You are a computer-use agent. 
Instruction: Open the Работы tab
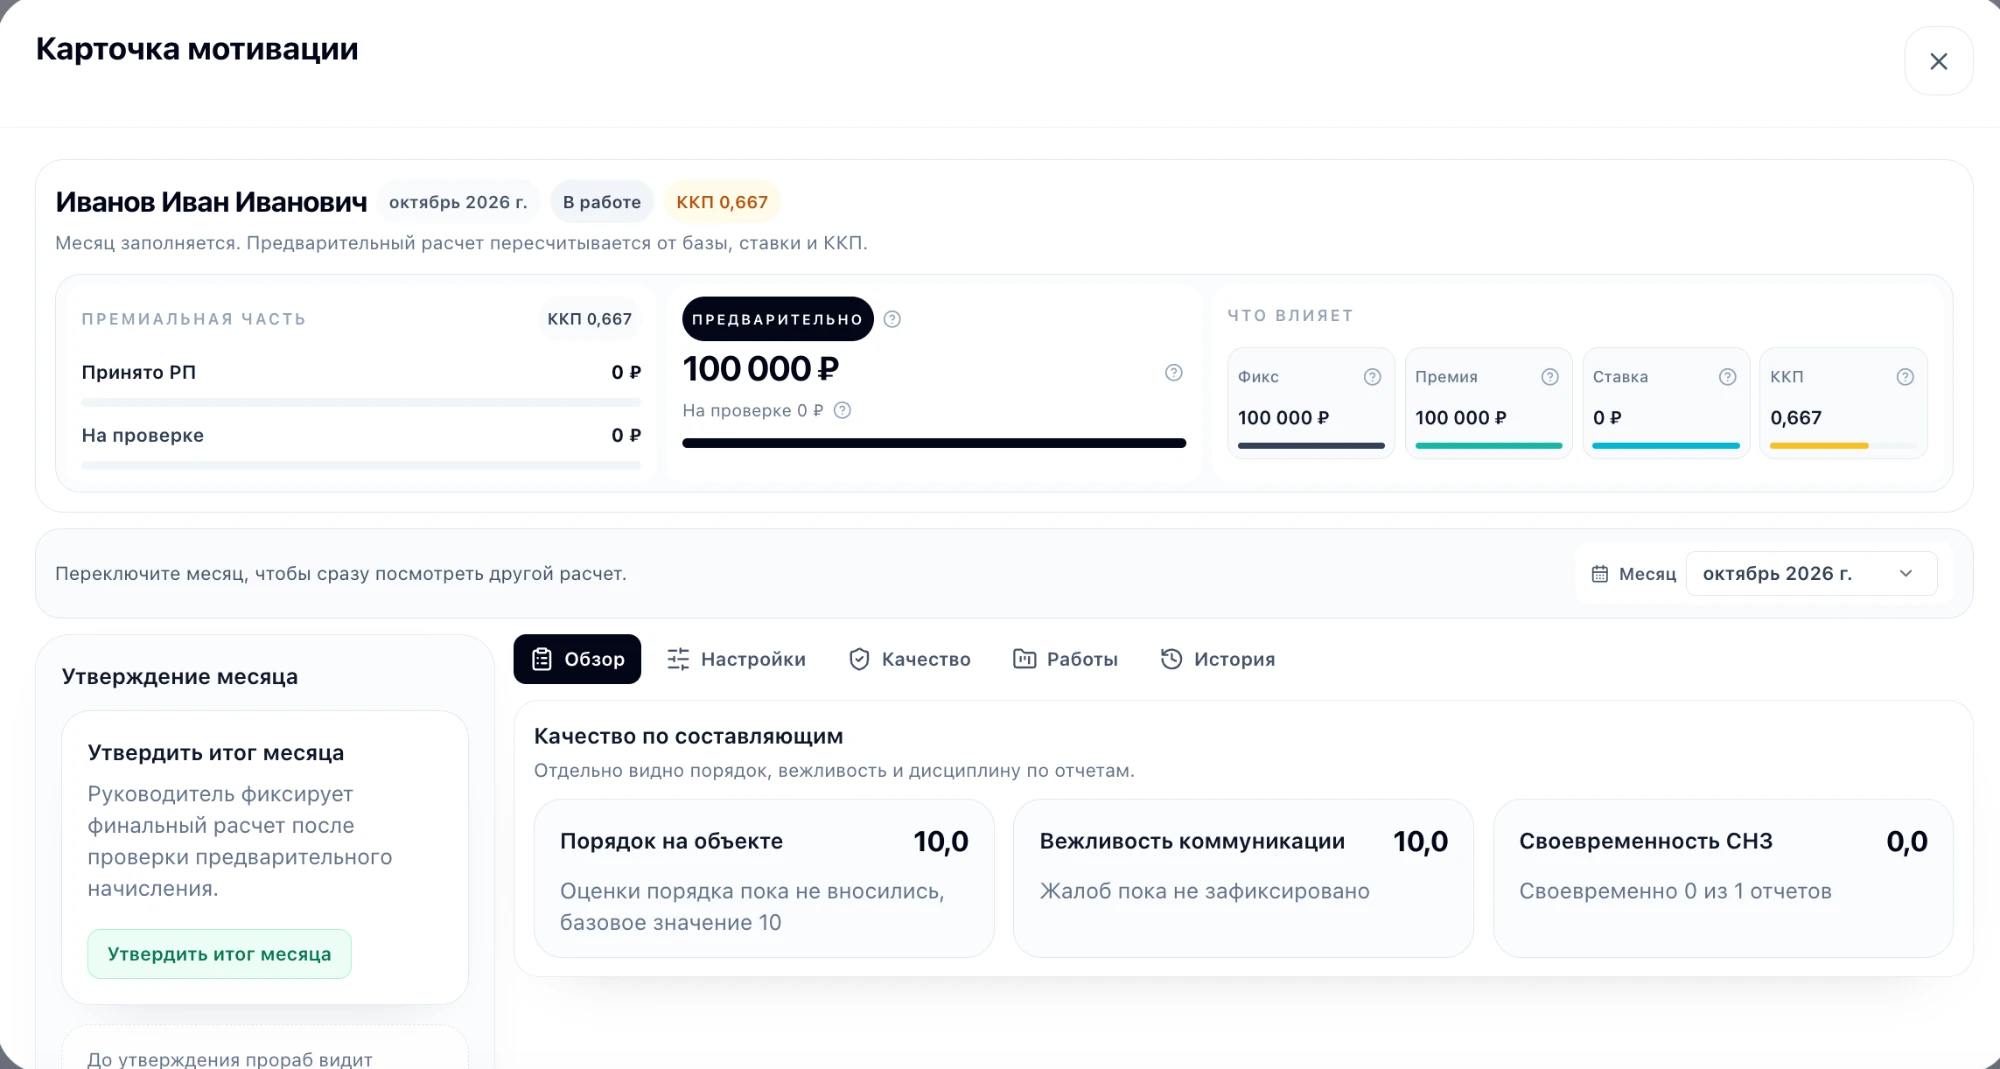pos(1065,659)
